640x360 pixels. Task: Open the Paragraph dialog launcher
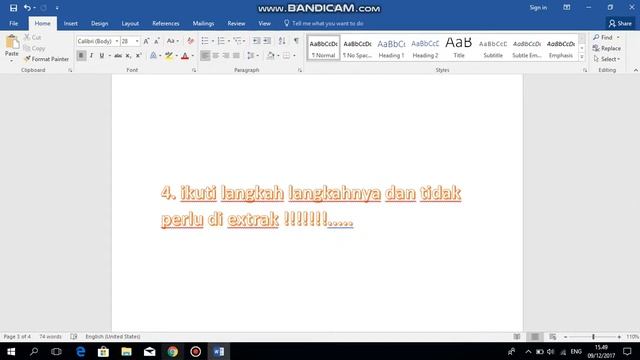(x=300, y=70)
